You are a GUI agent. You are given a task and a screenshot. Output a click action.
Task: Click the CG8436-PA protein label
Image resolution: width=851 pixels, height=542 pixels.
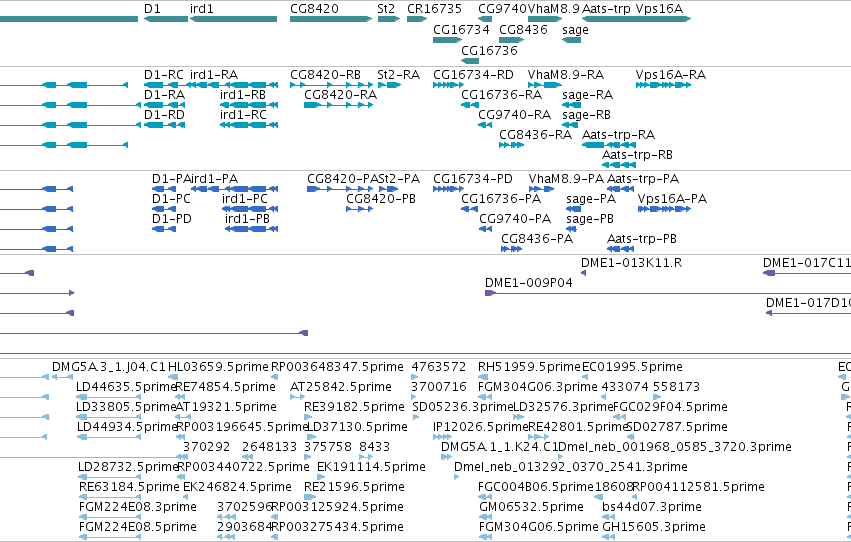[537, 239]
